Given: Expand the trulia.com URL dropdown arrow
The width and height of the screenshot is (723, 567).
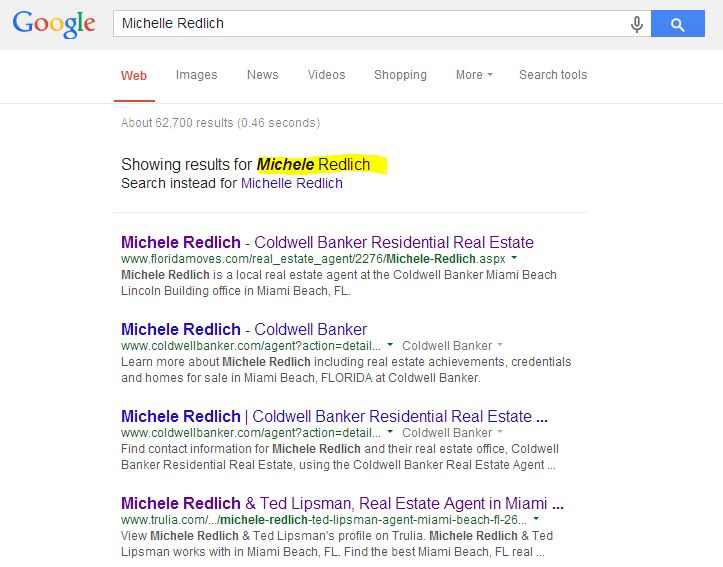Looking at the screenshot, I should coord(537,520).
